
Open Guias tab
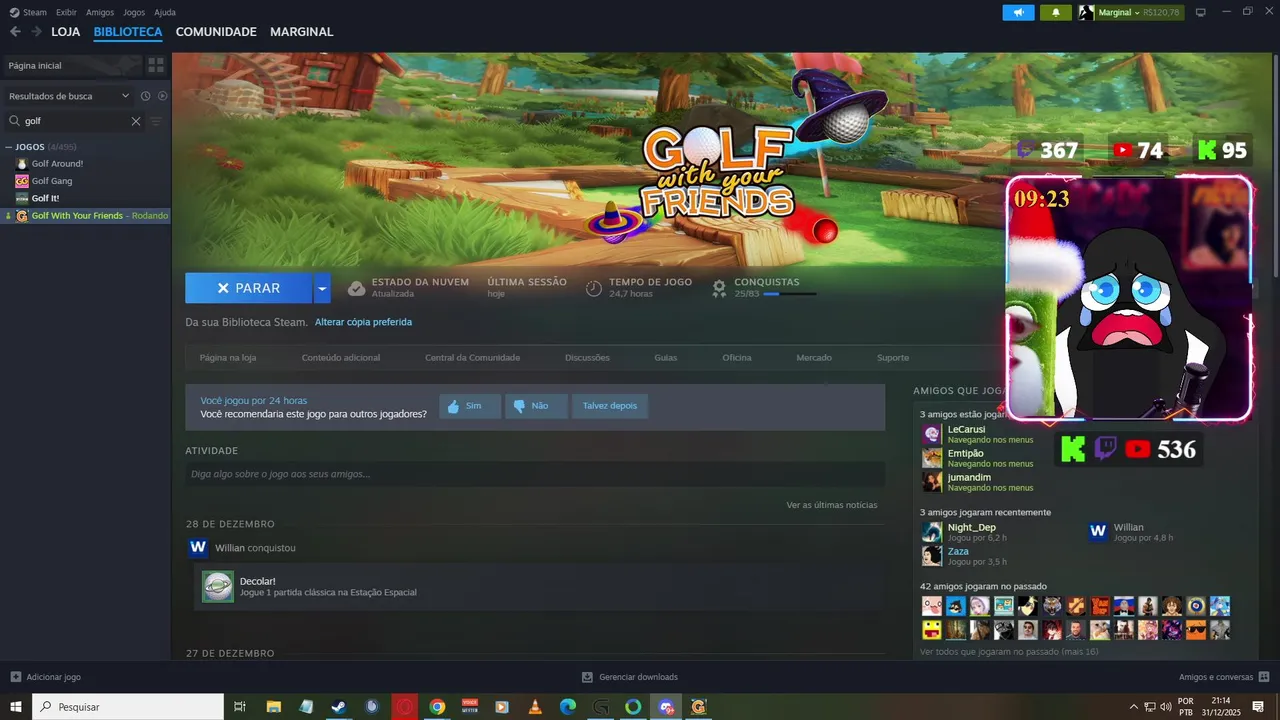(666, 358)
